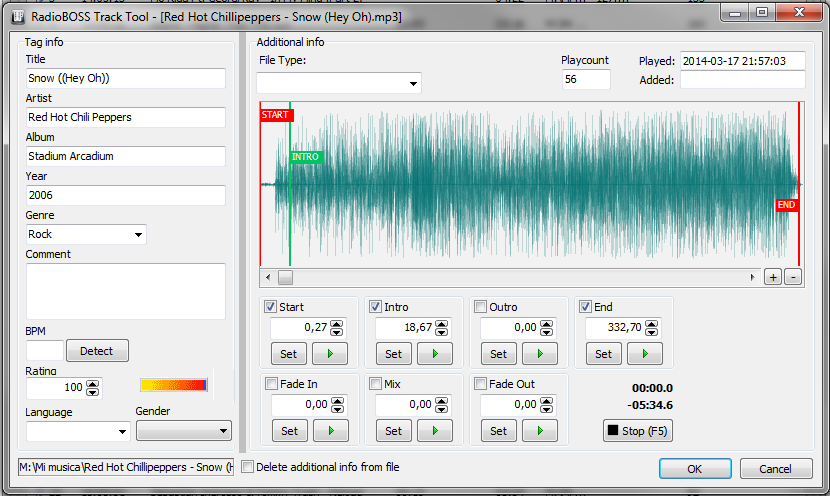Click the red START marker flag

[x=277, y=115]
